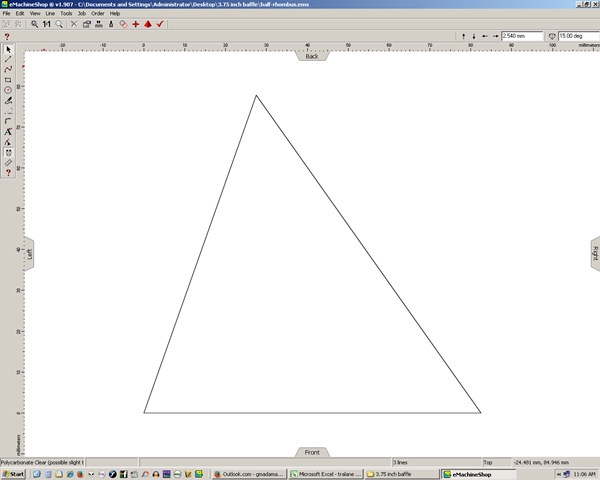Click the overlapping red shapes toolbar icon

[123, 24]
